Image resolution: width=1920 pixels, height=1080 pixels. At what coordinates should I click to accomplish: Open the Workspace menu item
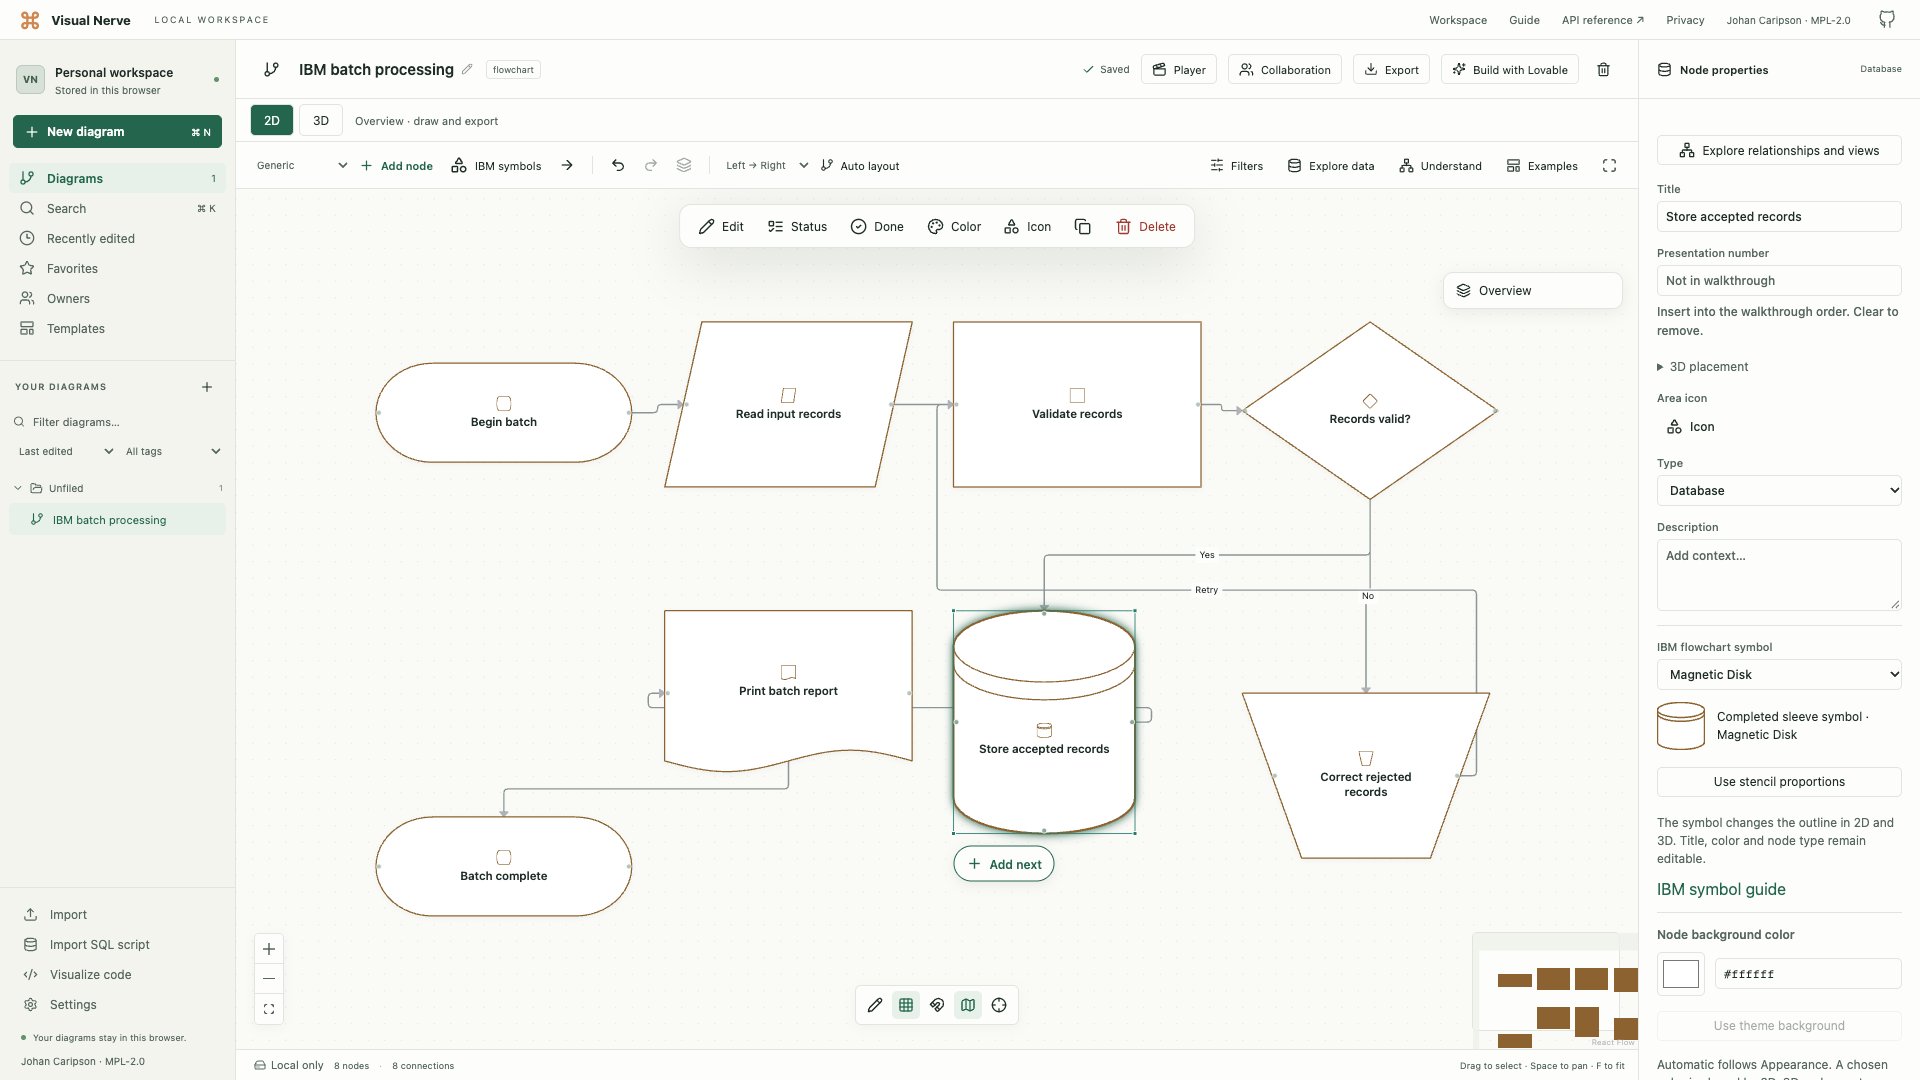point(1457,20)
